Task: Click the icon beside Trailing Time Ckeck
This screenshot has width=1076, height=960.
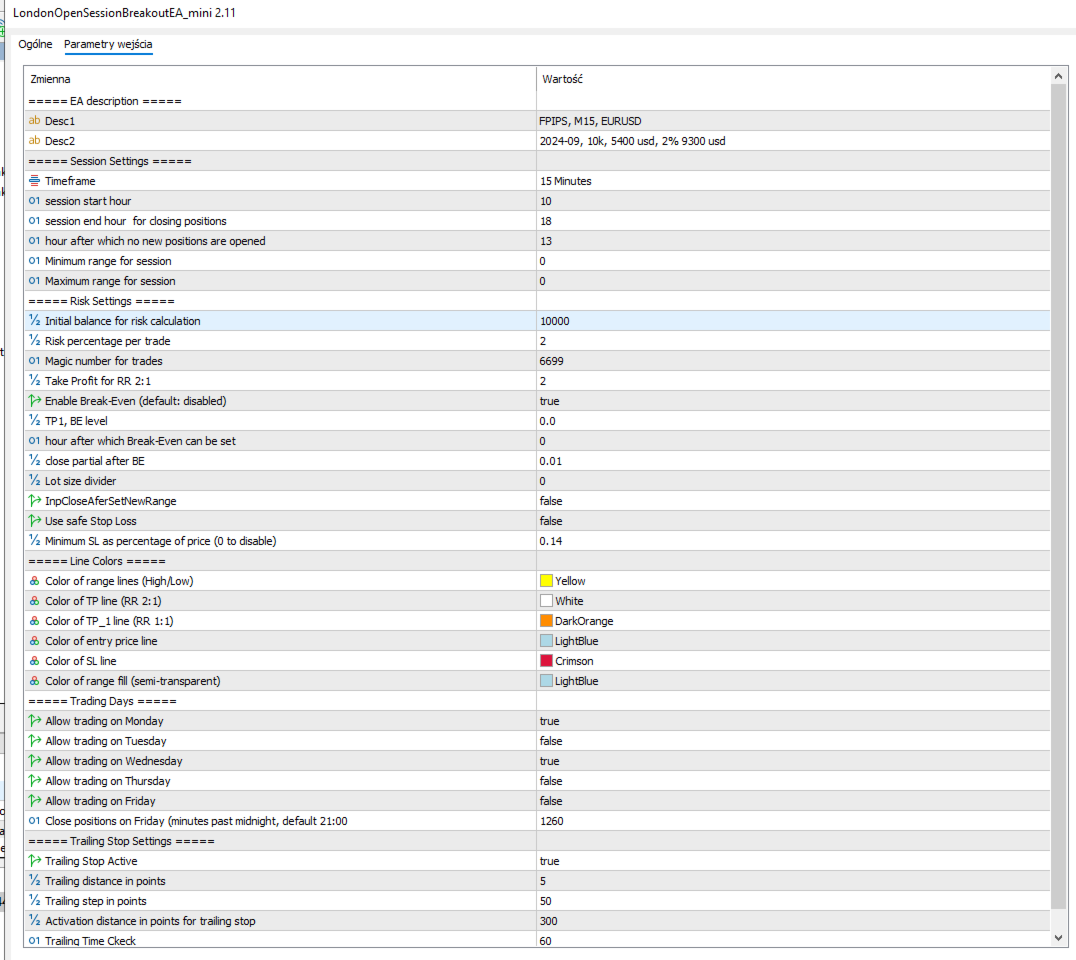Action: coord(34,941)
